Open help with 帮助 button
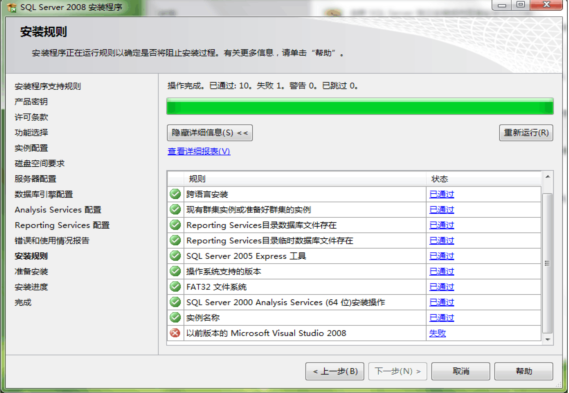Screen dimensions: 569x393 pos(524,371)
